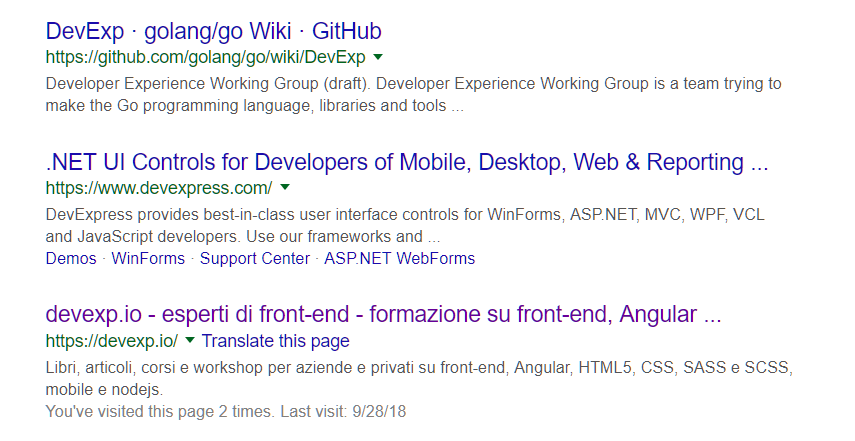The width and height of the screenshot is (855, 441).
Task: Click the DevExpress best-in-class controls description
Action: tap(406, 214)
